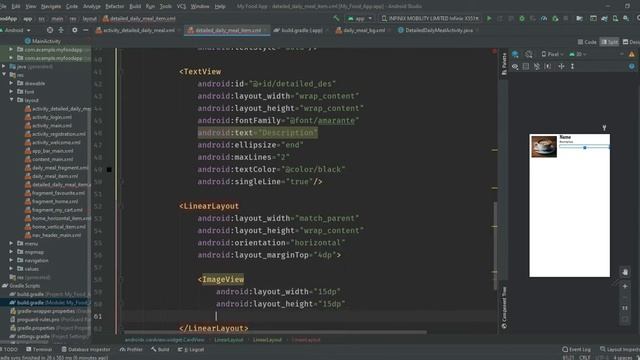
Task: Switch editor to Split view
Action: pyautogui.click(x=609, y=42)
